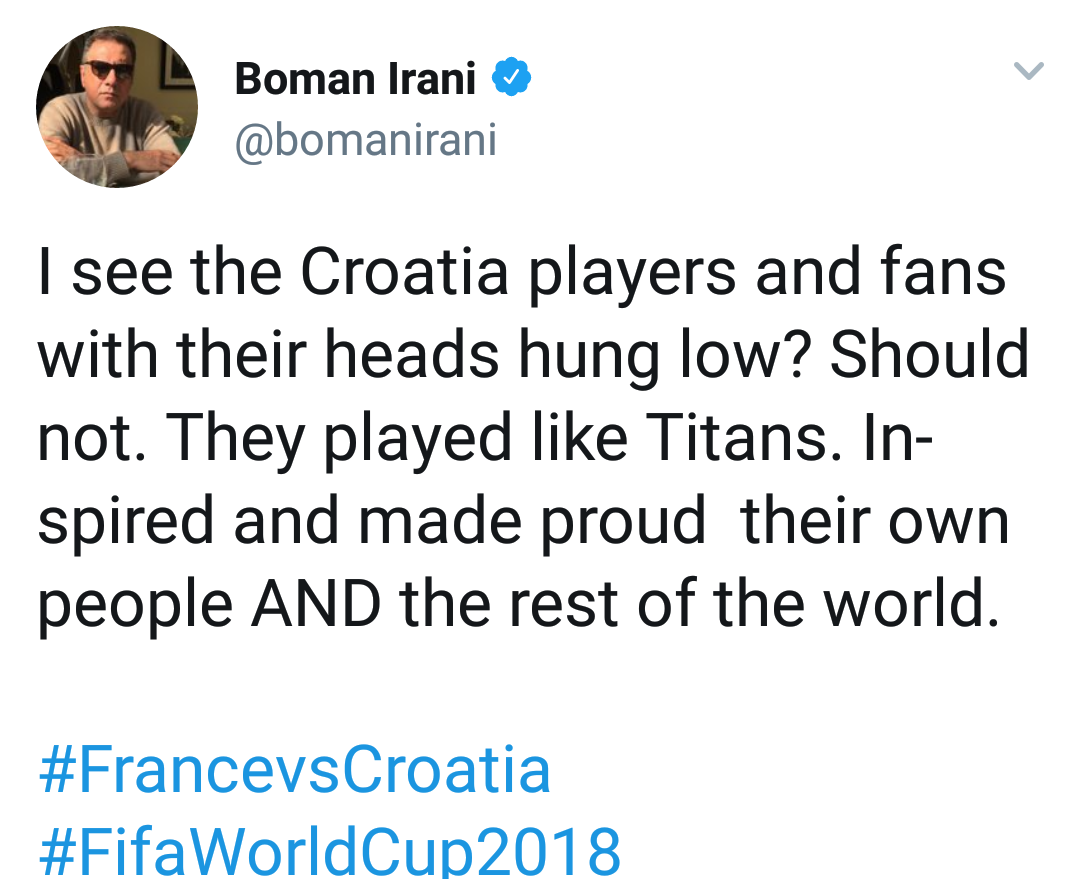Open the #FifaWorldCup2018 hashtag
Image resolution: width=1080 pixels, height=879 pixels.
330,852
